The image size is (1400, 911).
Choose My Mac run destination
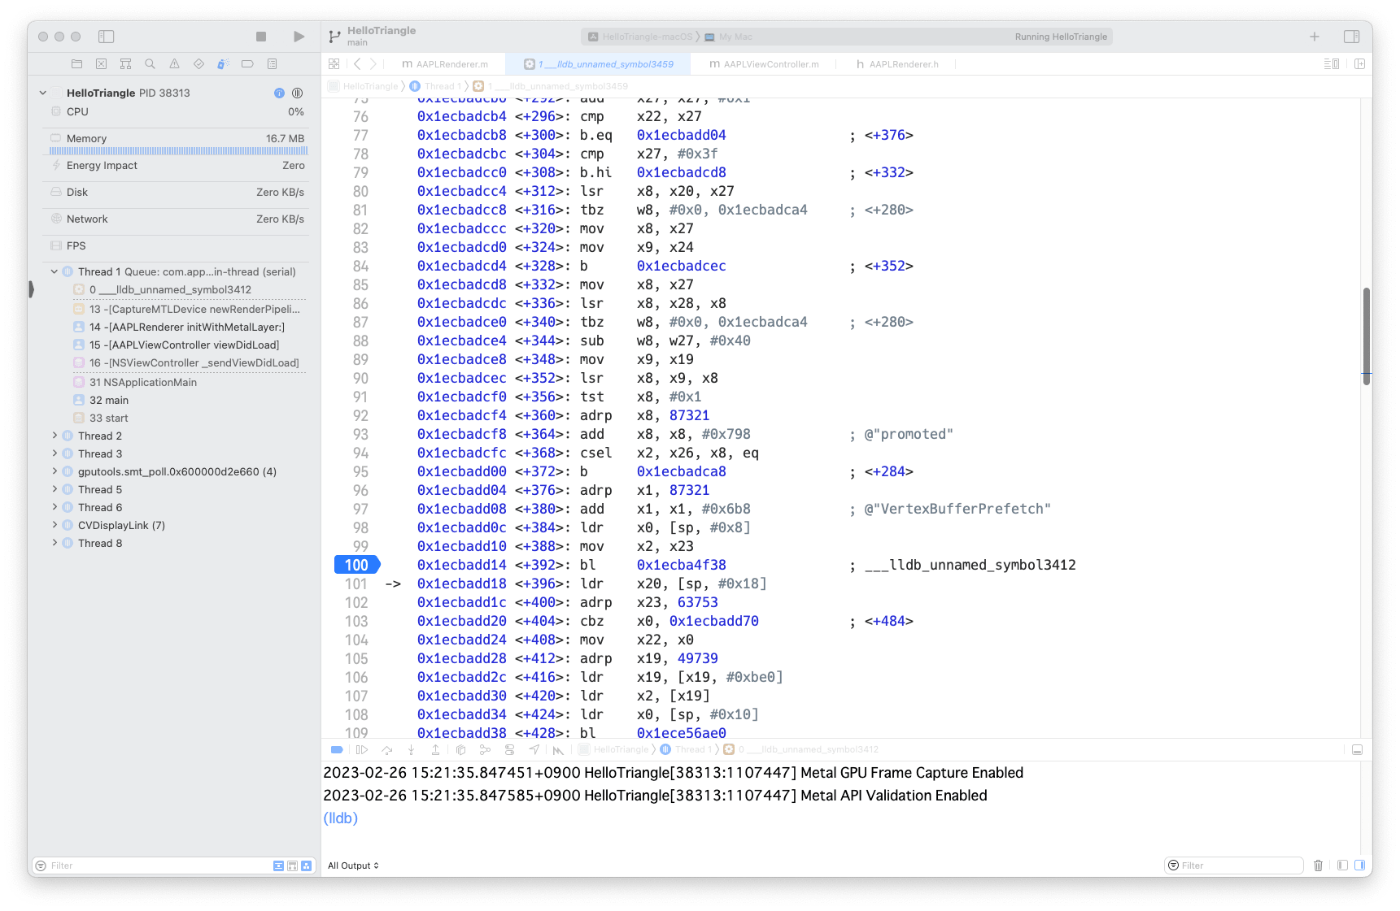tap(729, 37)
